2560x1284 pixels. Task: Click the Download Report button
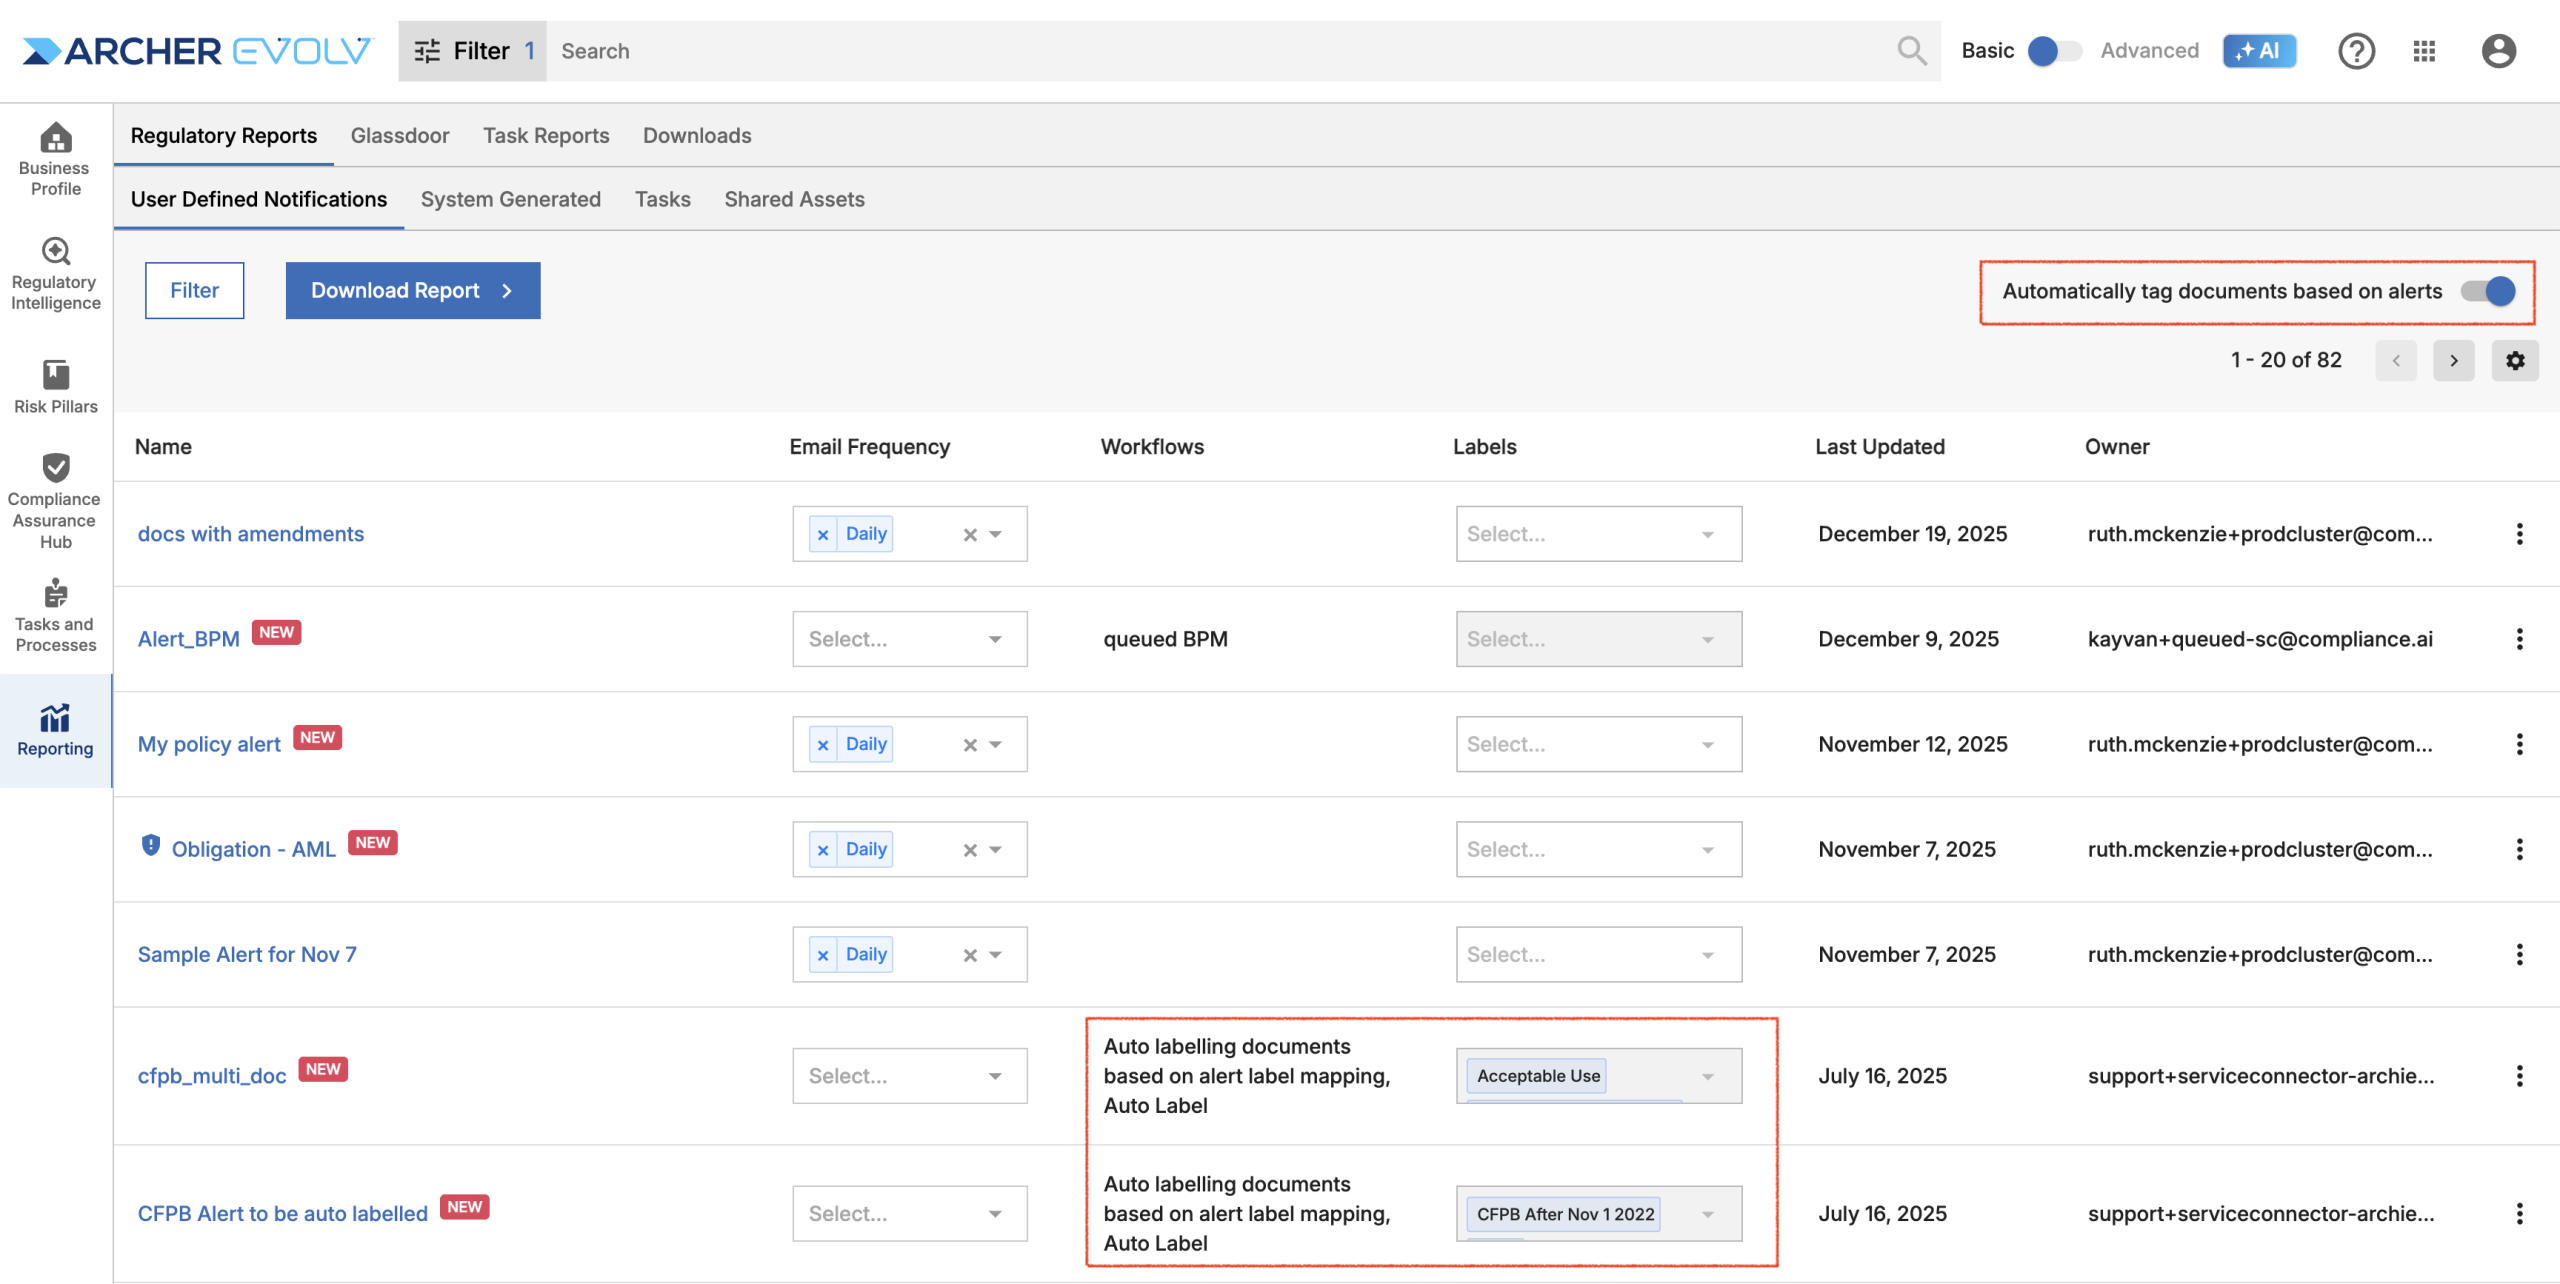[x=412, y=291]
